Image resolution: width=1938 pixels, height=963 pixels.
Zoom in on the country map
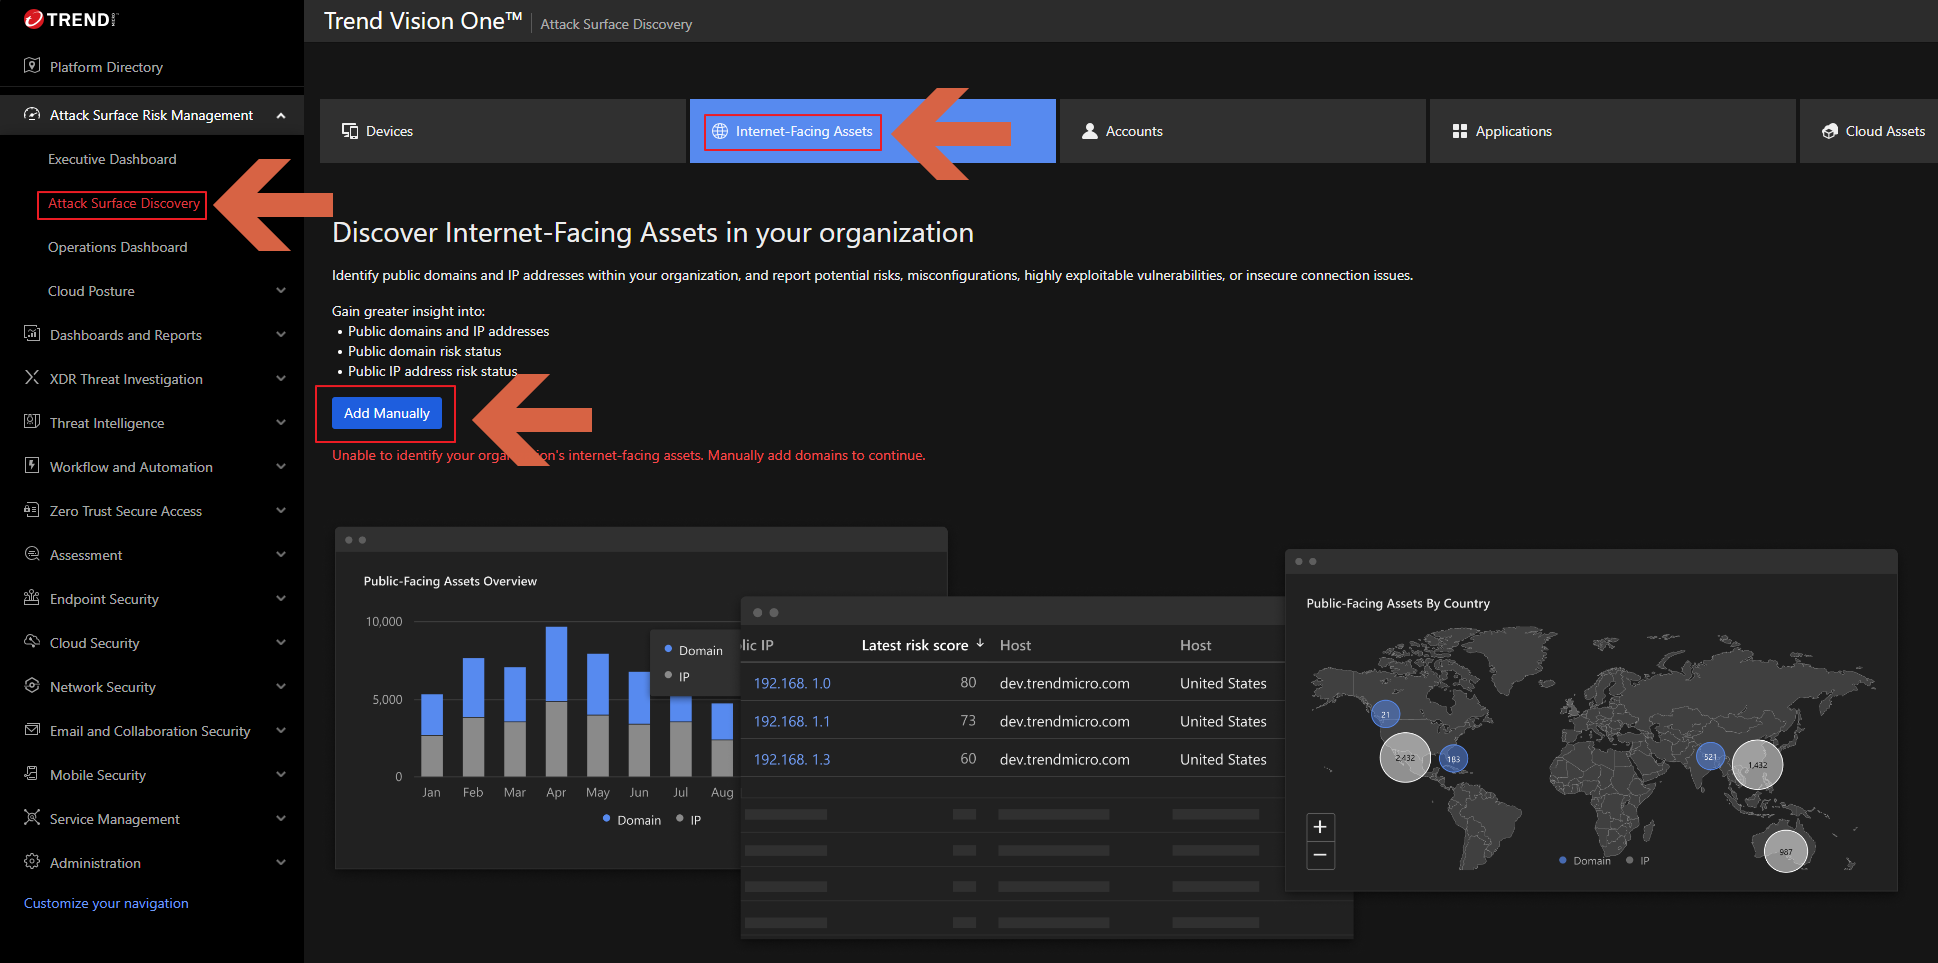pos(1320,827)
